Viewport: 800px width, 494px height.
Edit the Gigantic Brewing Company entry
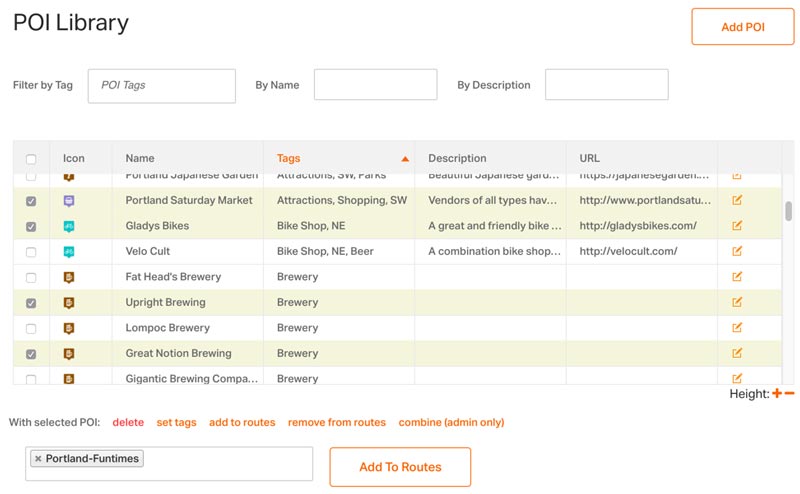[x=737, y=378]
